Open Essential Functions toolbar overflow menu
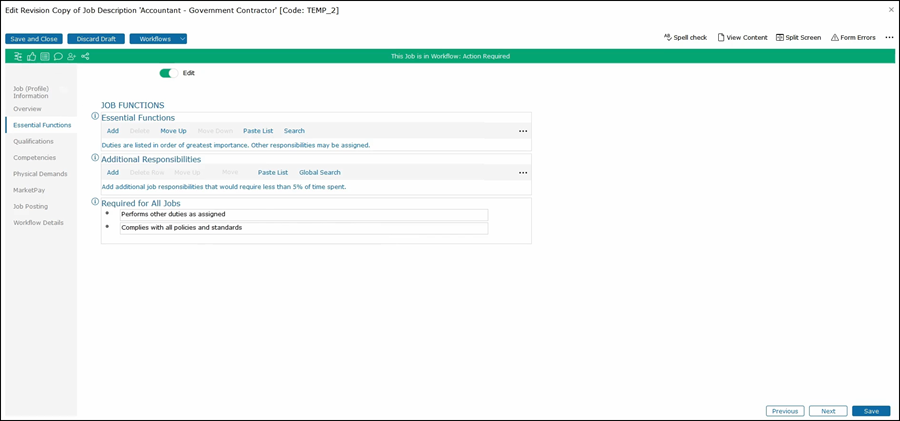 tap(522, 131)
